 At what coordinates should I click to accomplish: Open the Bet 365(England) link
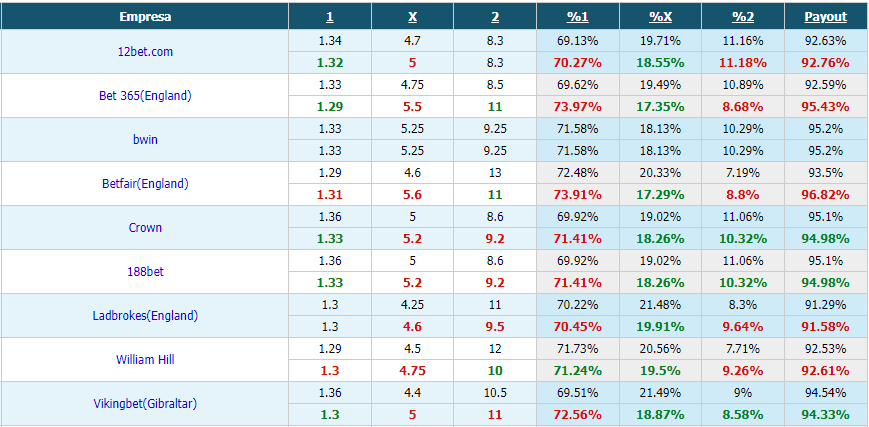tap(145, 95)
